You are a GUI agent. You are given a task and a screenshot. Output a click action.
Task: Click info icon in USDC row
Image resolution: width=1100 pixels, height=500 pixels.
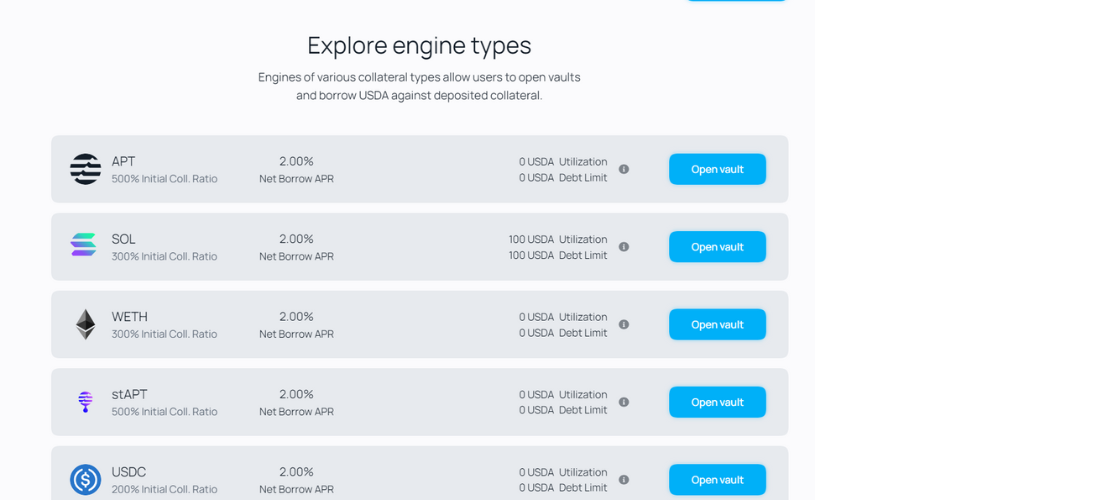(x=624, y=479)
